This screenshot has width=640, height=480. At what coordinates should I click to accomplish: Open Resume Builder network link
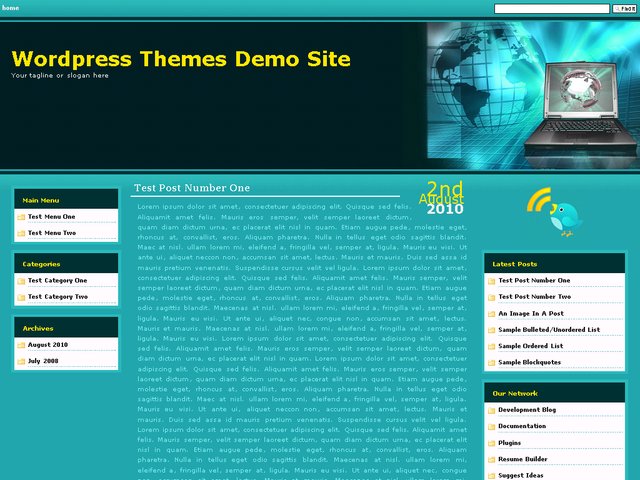[523, 459]
